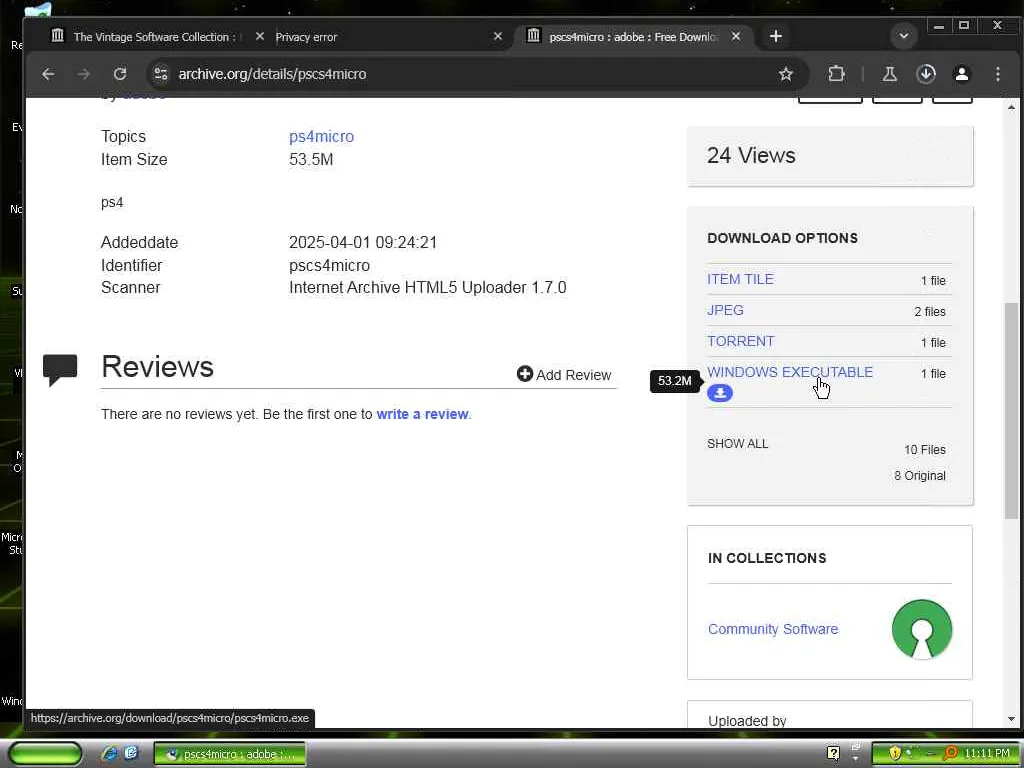Click the scrollbar up arrow
Screen dimensions: 1024x768
point(1011,107)
